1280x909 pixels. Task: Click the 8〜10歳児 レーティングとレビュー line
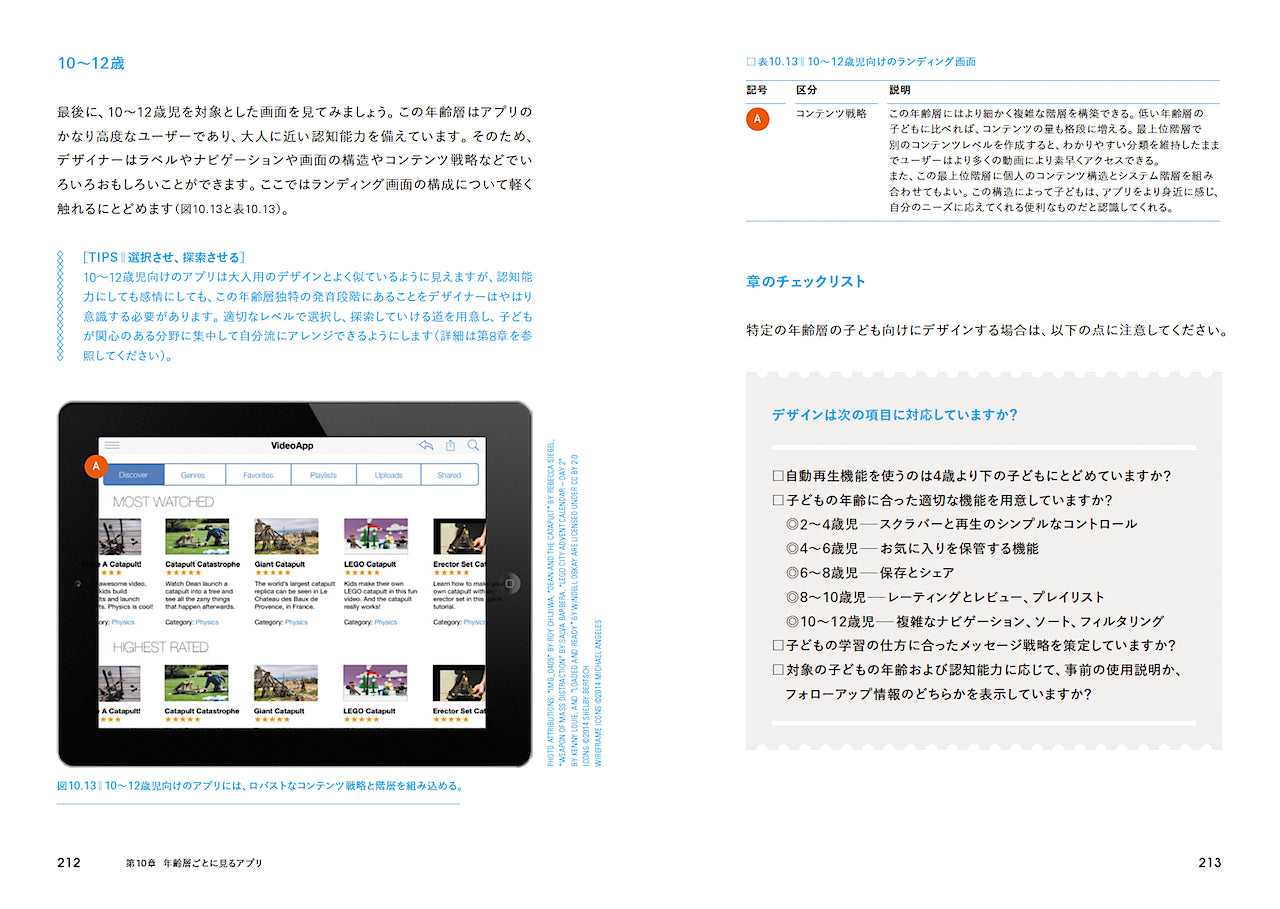coord(945,597)
